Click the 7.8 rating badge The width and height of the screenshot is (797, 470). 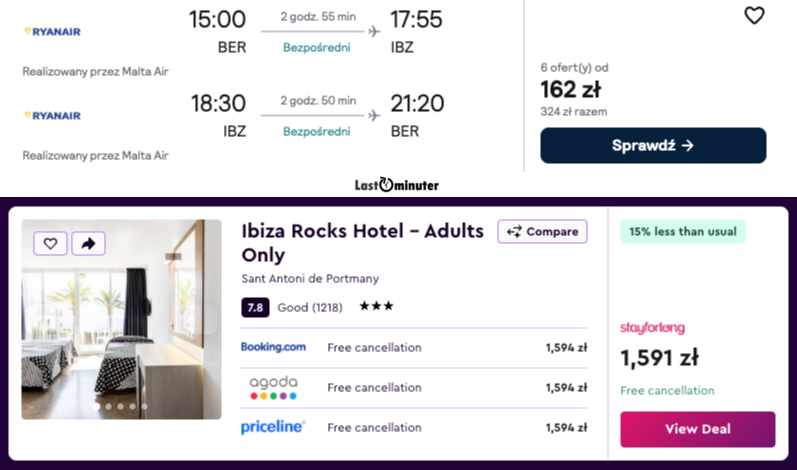(x=255, y=307)
